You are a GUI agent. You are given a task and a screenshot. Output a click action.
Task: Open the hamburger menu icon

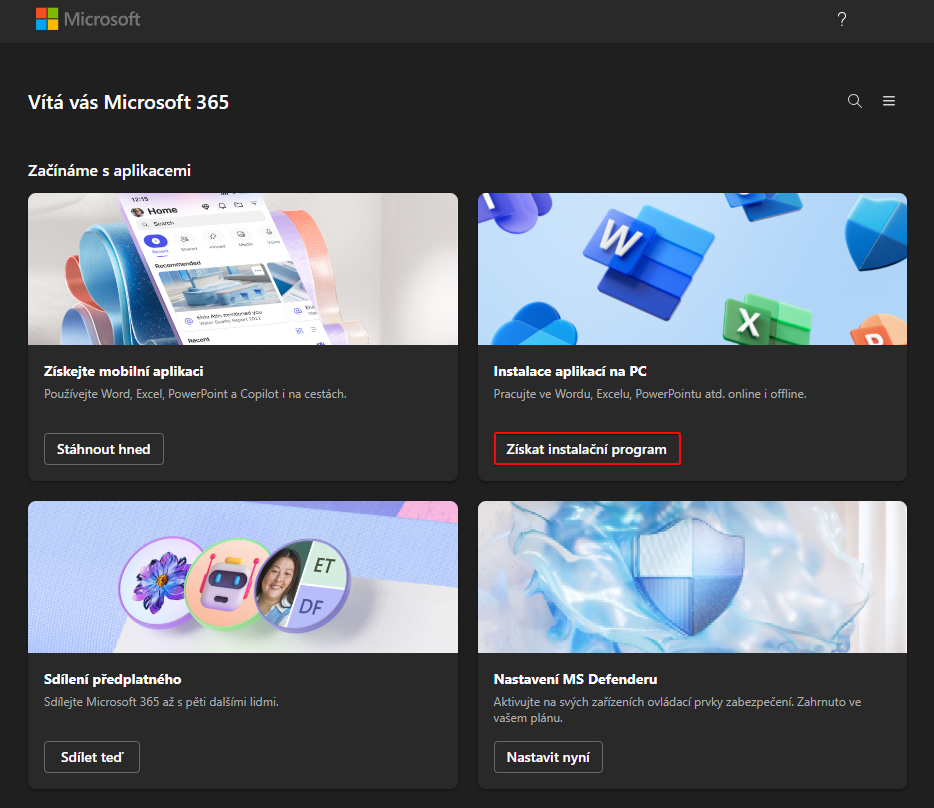pyautogui.click(x=889, y=101)
